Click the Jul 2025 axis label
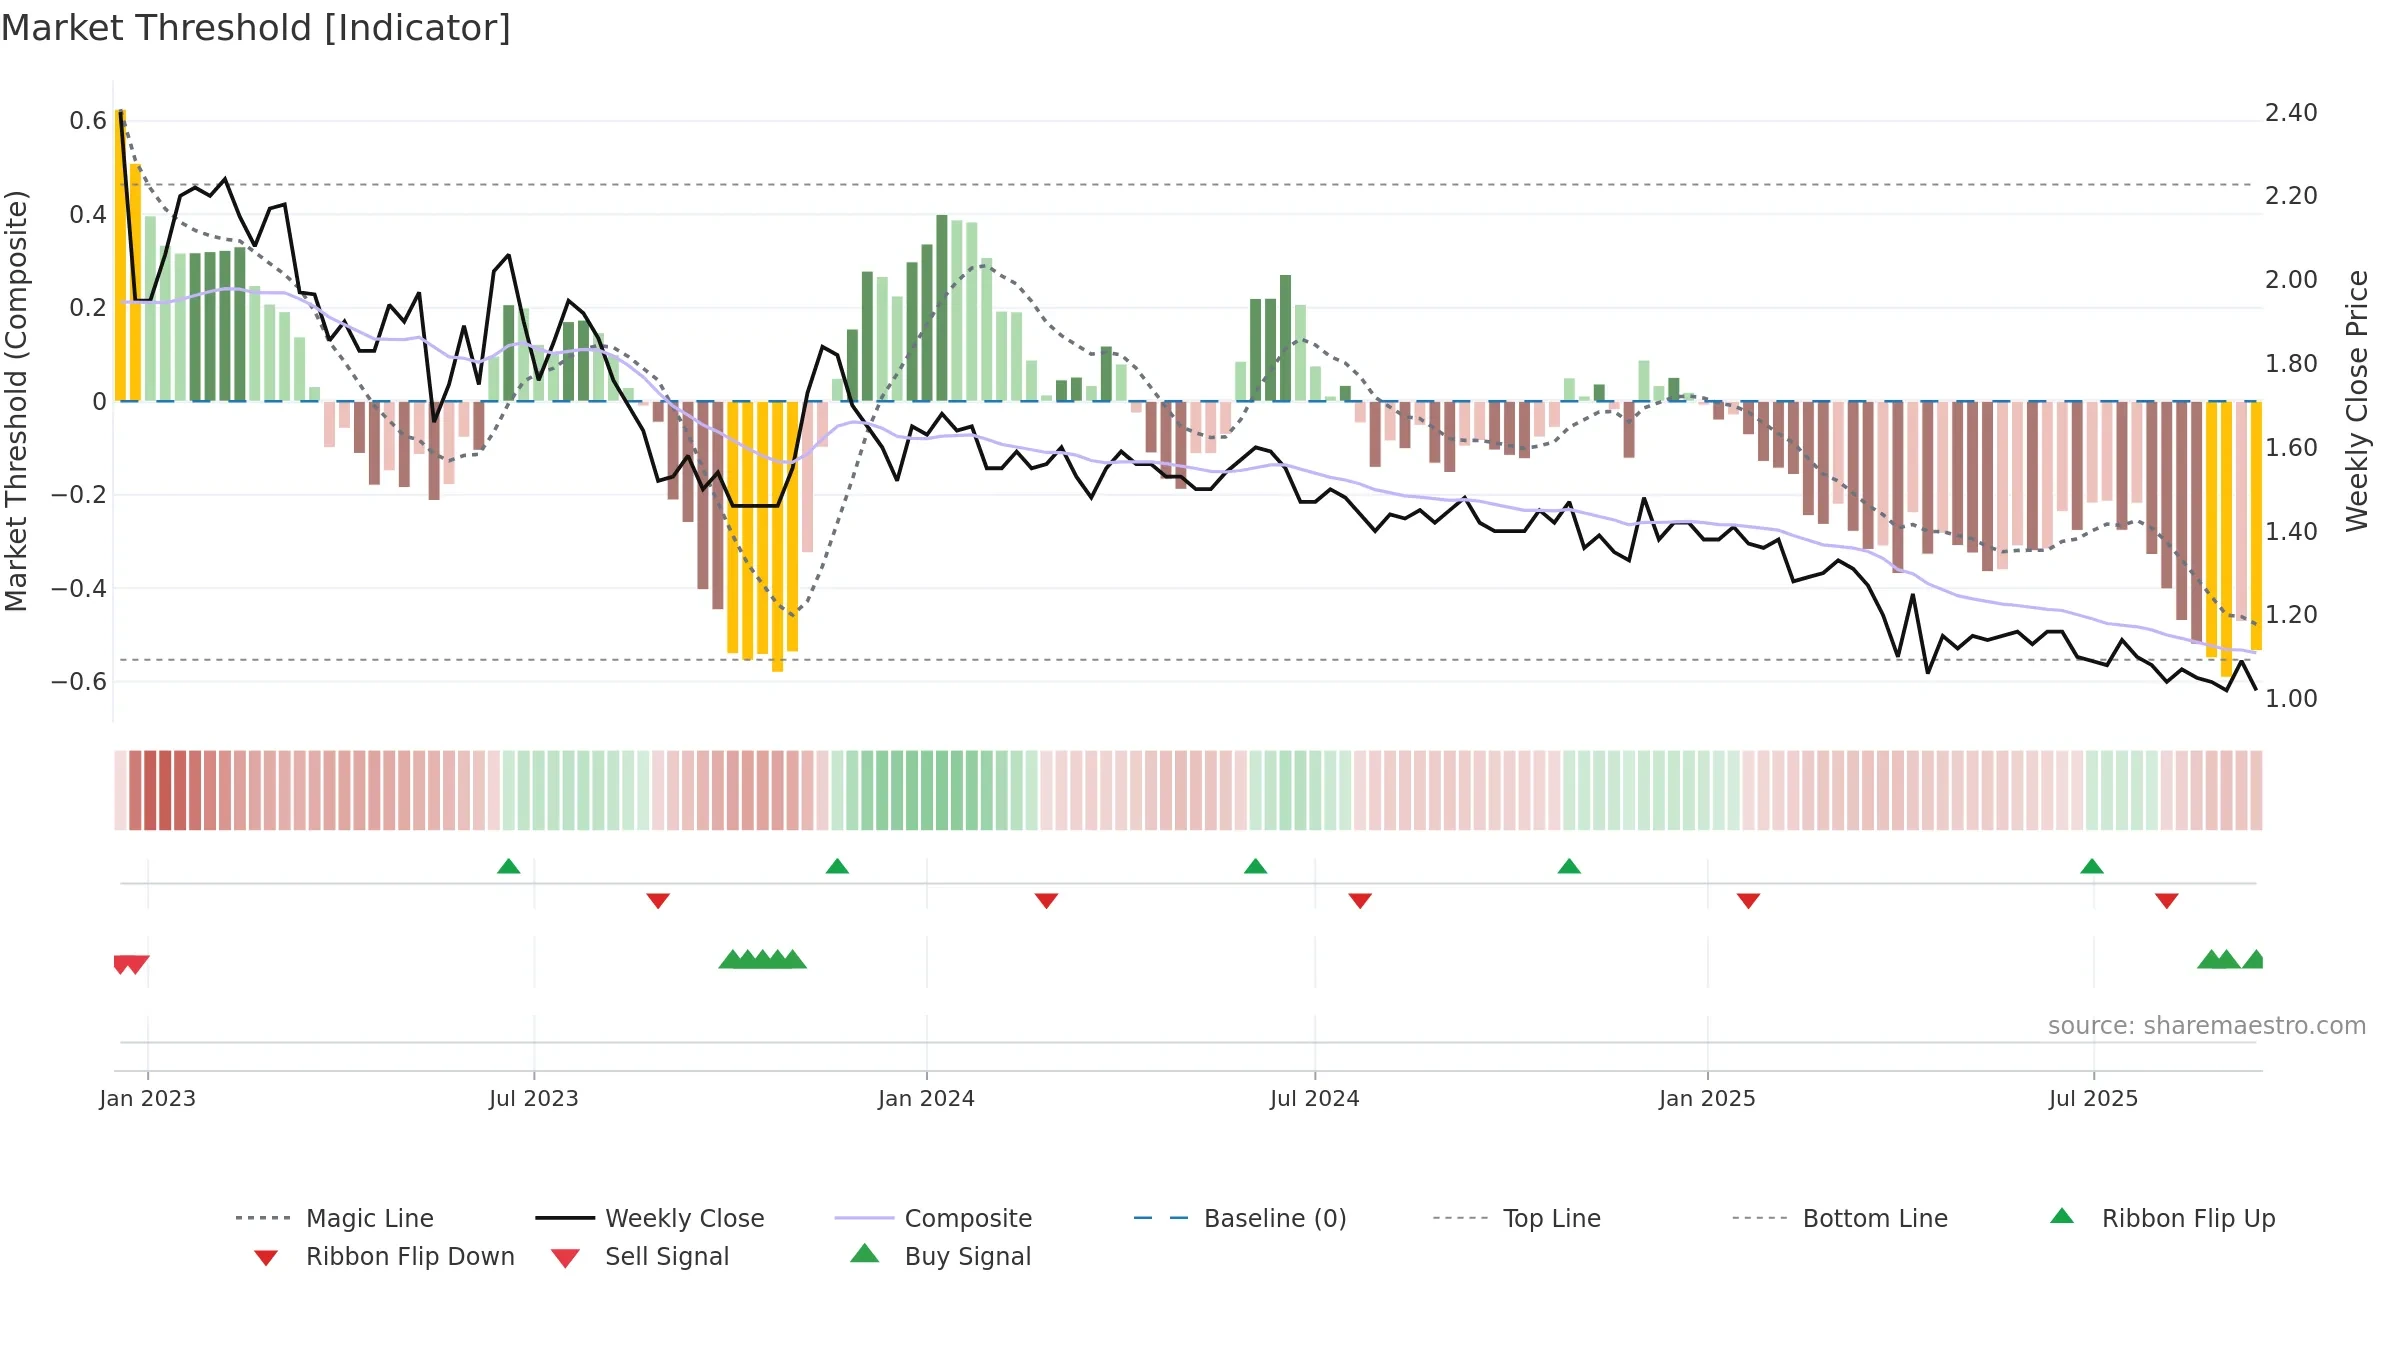The height and width of the screenshot is (1350, 2400). 2093,1098
